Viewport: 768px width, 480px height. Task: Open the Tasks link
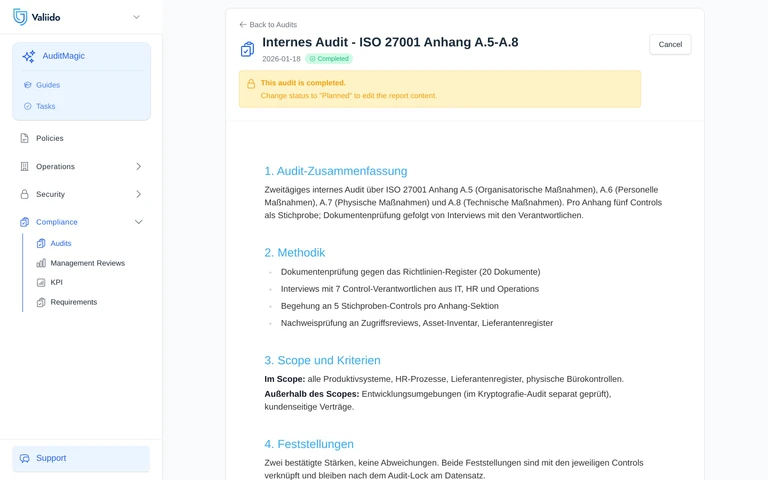[x=46, y=106]
